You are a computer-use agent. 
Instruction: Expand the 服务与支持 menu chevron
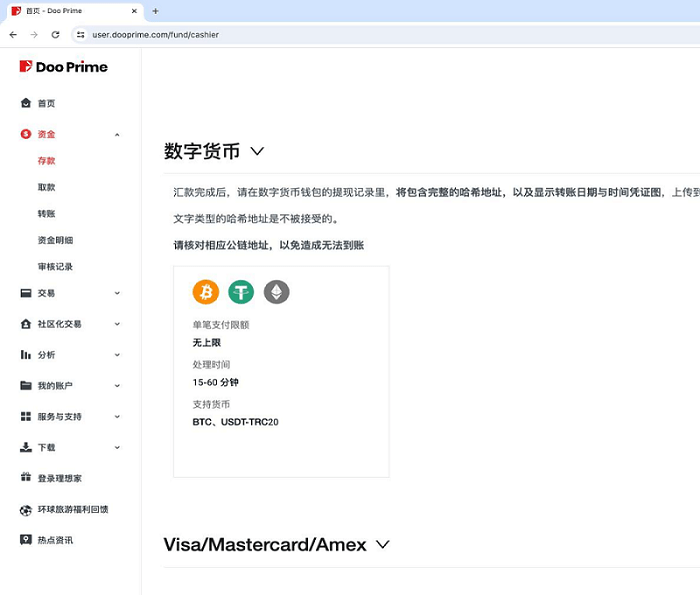coord(117,416)
